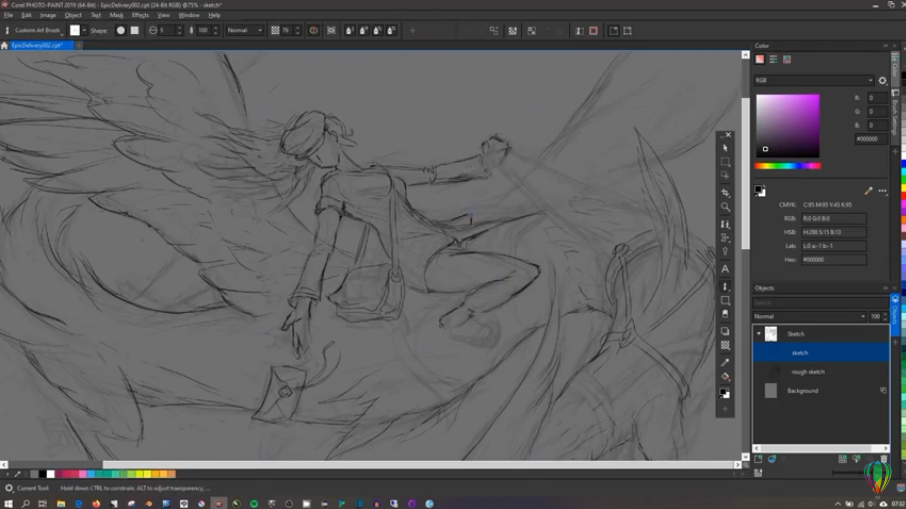
Task: Select the square brush nib shape
Action: click(x=135, y=31)
